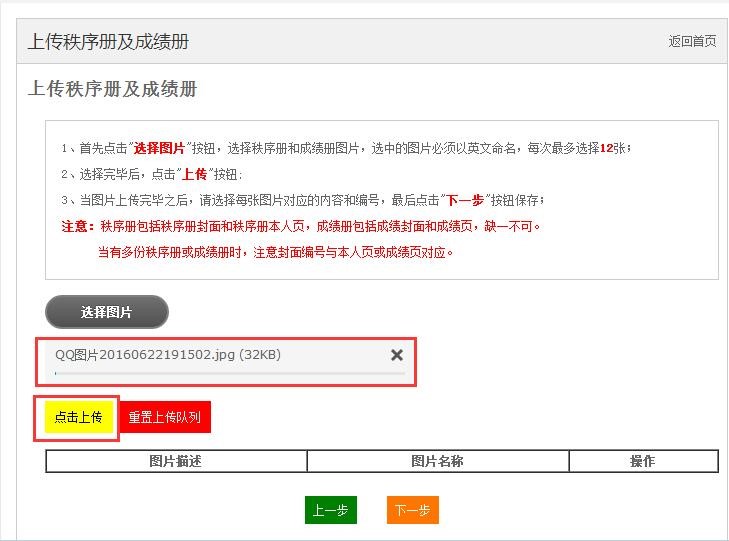Screen dimensions: 729x541
Task: Click the 图片名称 column header
Action: click(437, 461)
